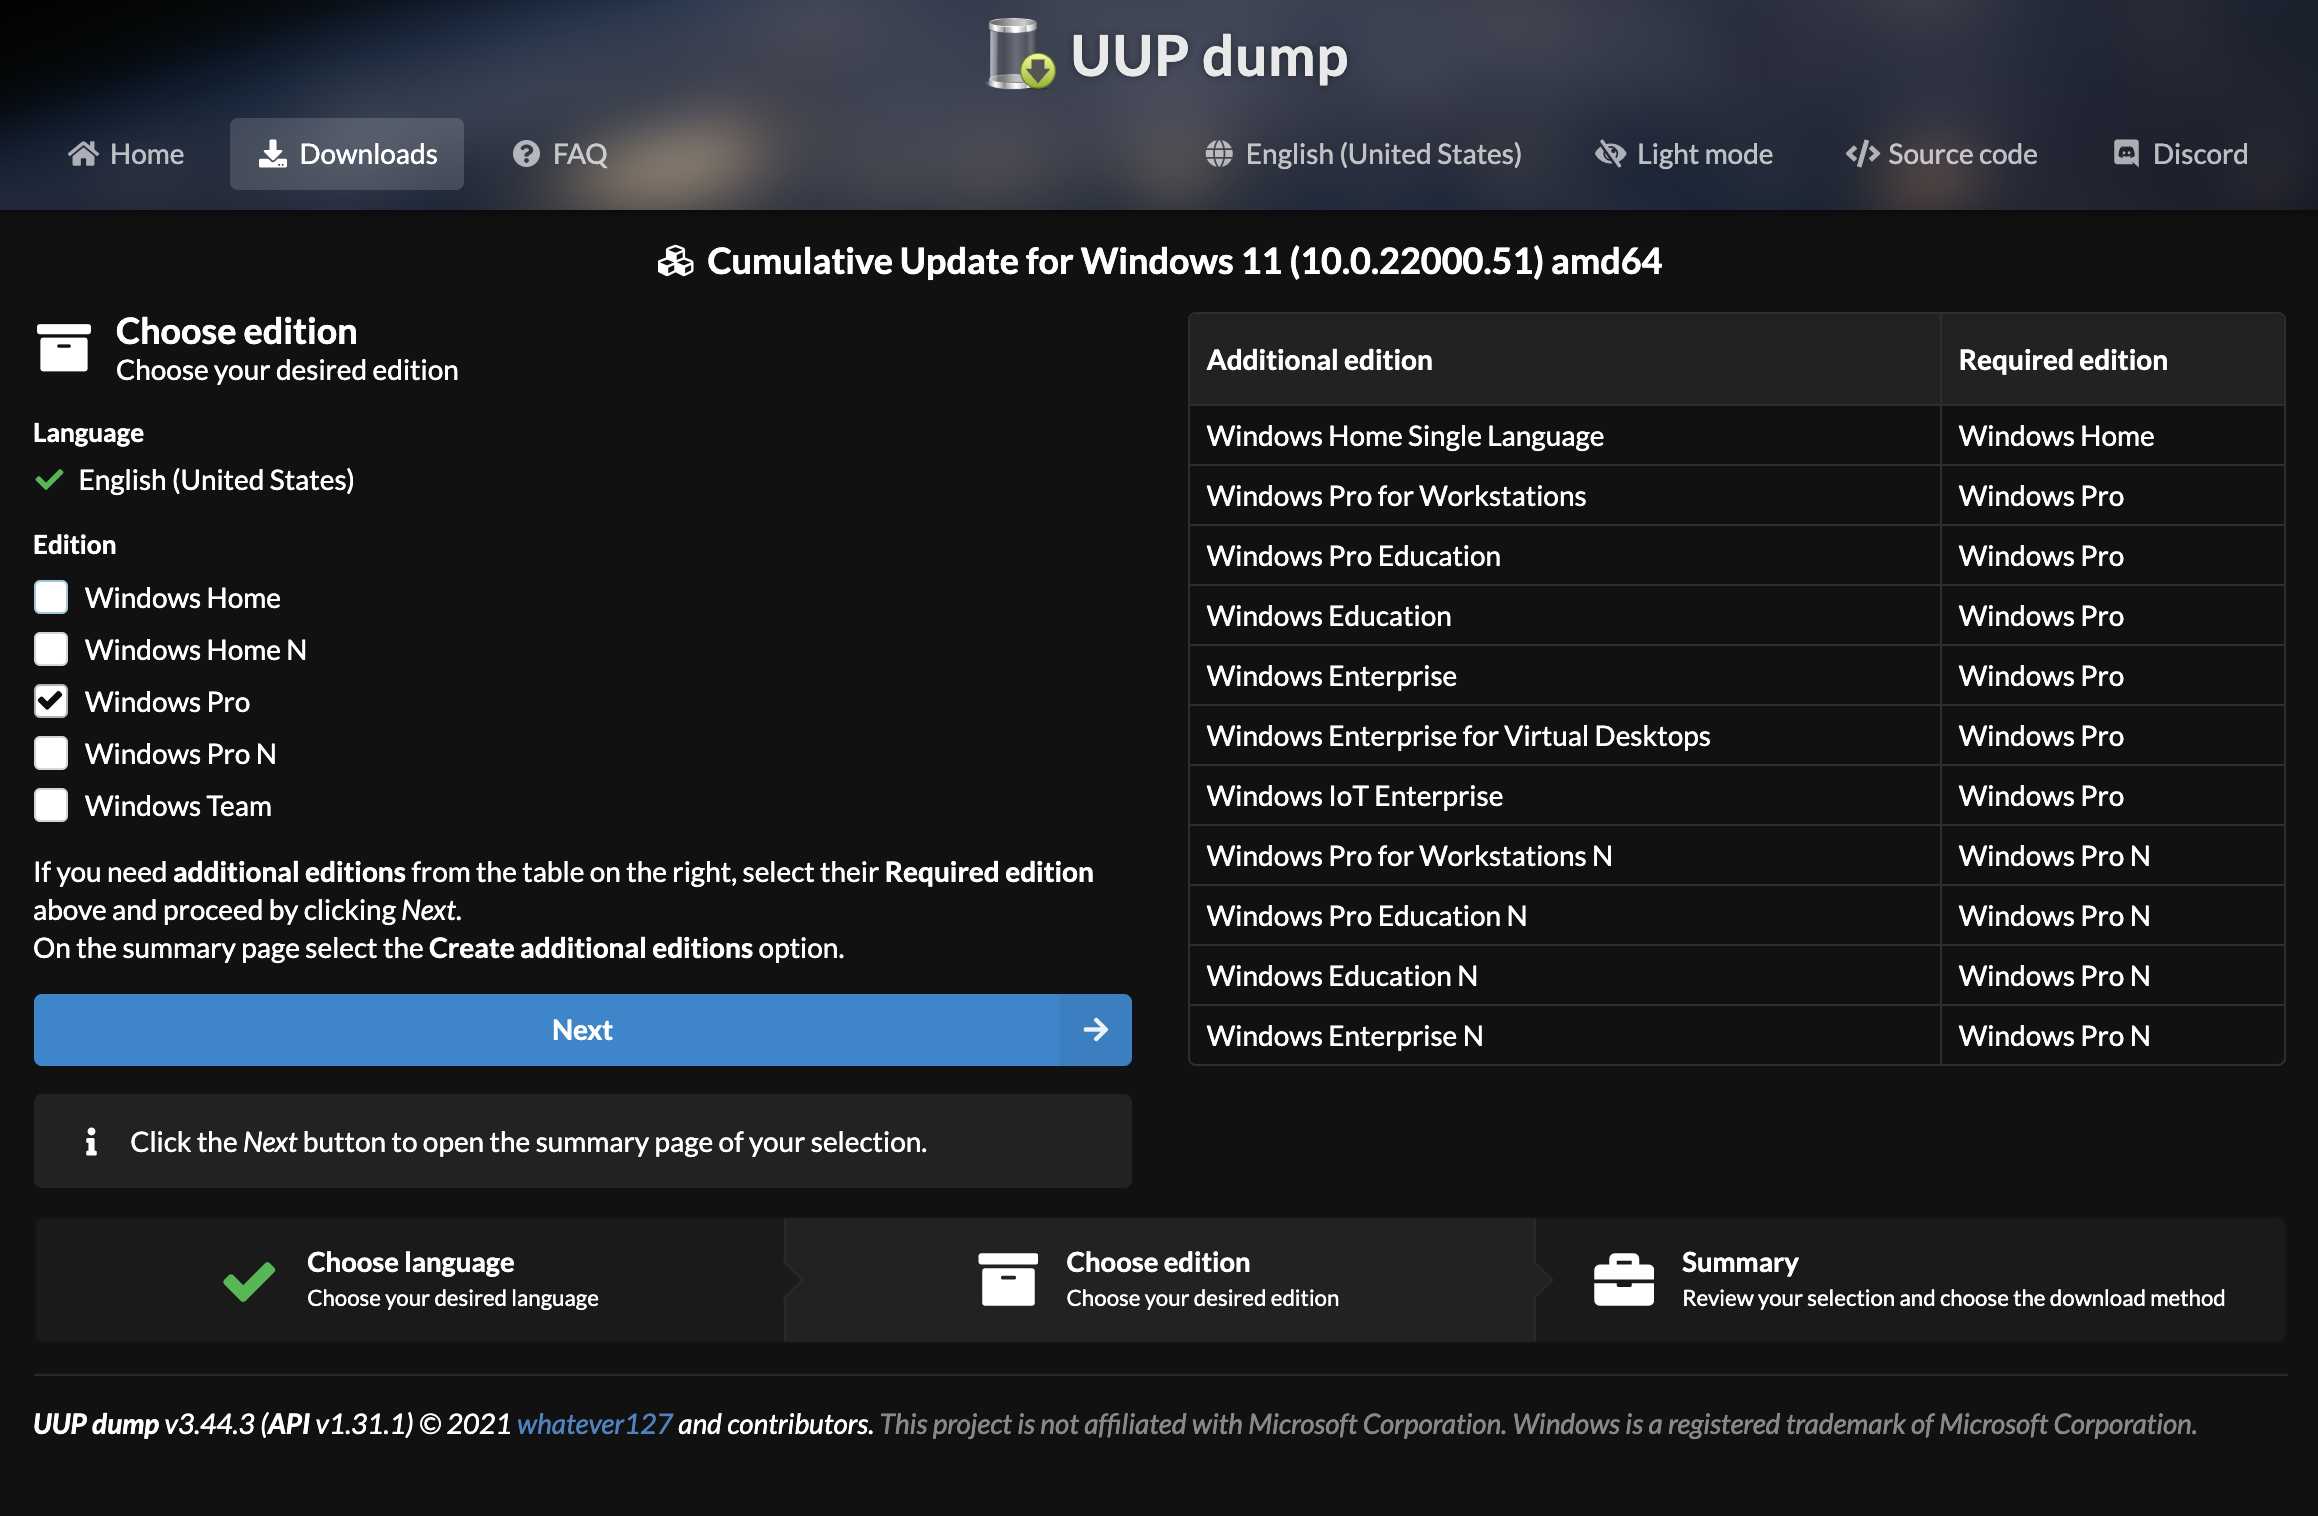Check the Windows Home N checkbox
Image resolution: width=2318 pixels, height=1516 pixels.
(51, 650)
